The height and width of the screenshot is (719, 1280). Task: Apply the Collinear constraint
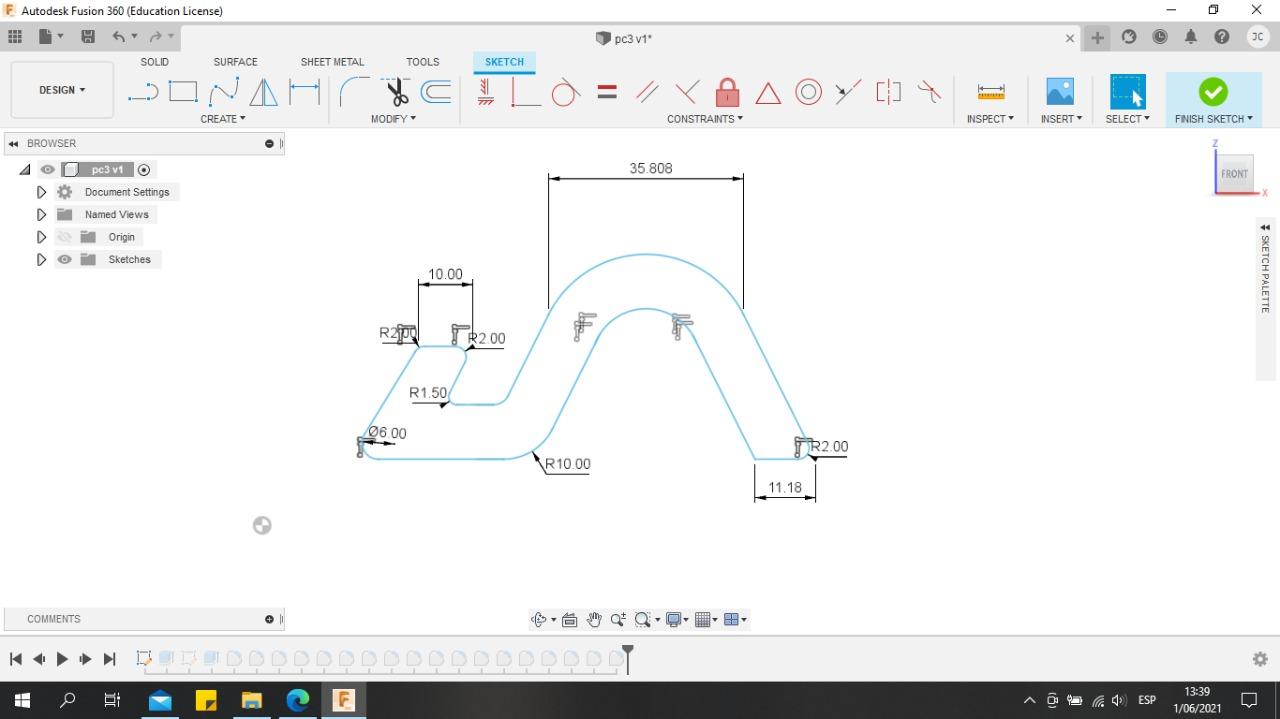coord(848,92)
